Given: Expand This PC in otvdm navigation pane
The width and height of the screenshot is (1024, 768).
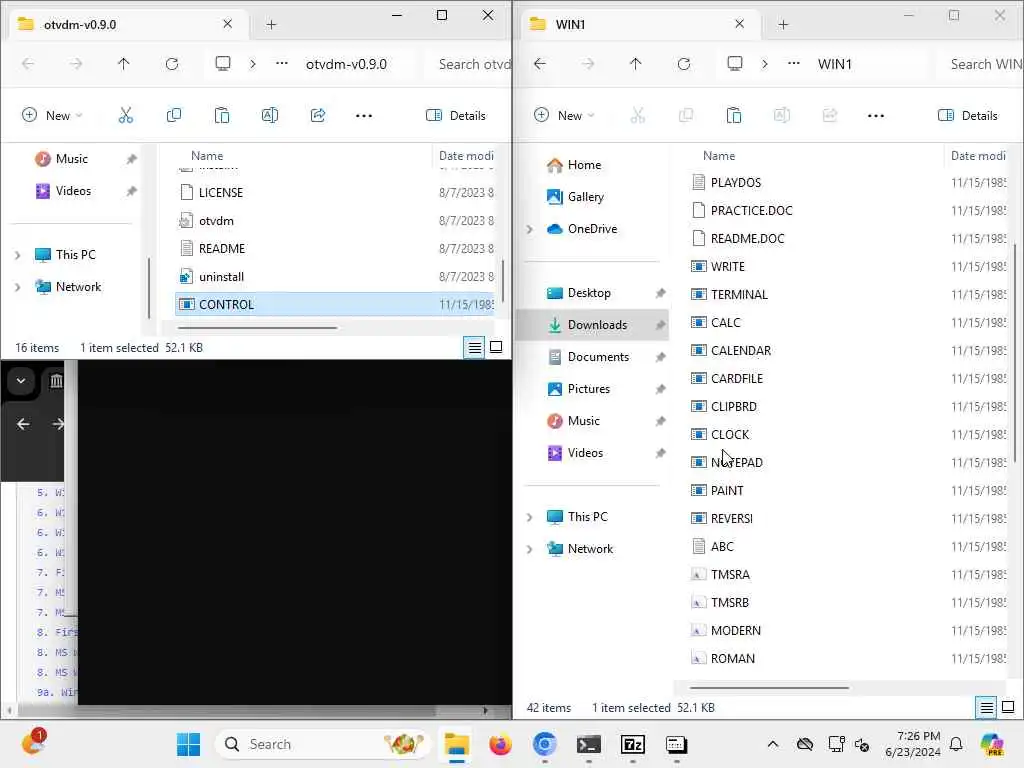Looking at the screenshot, I should coord(18,255).
